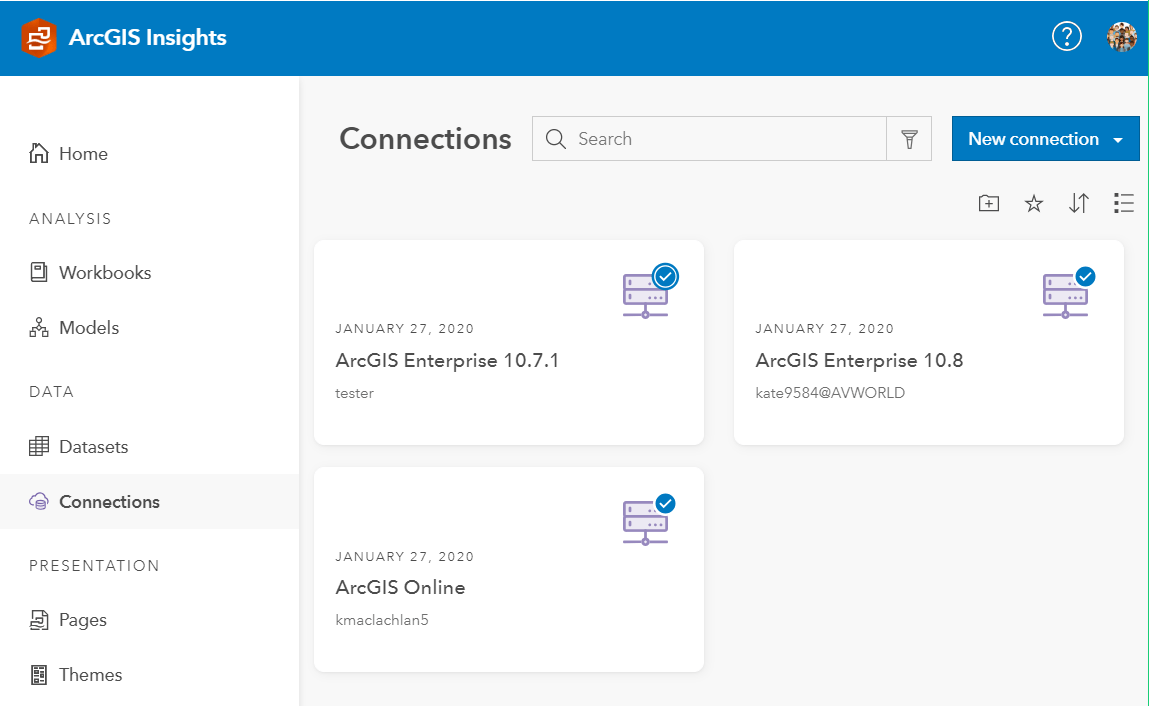1149x706 pixels.
Task: Click the ArcGIS Insights logo icon
Action: pyautogui.click(x=39, y=38)
